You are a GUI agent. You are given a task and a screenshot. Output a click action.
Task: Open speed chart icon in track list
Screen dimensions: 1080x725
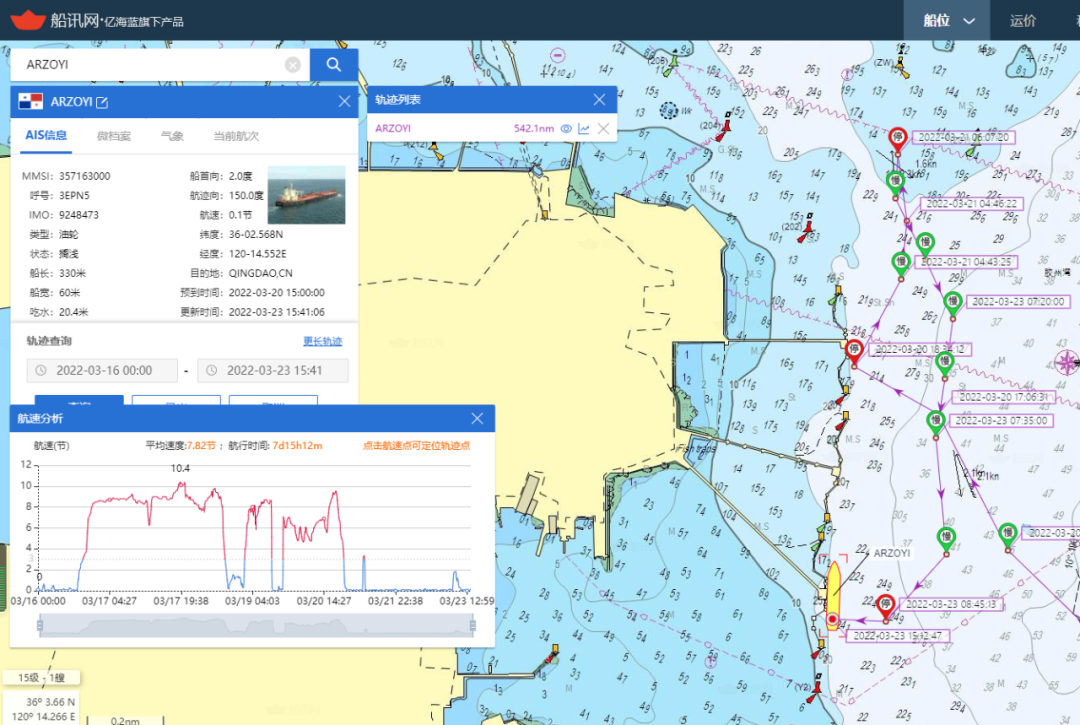pos(584,129)
